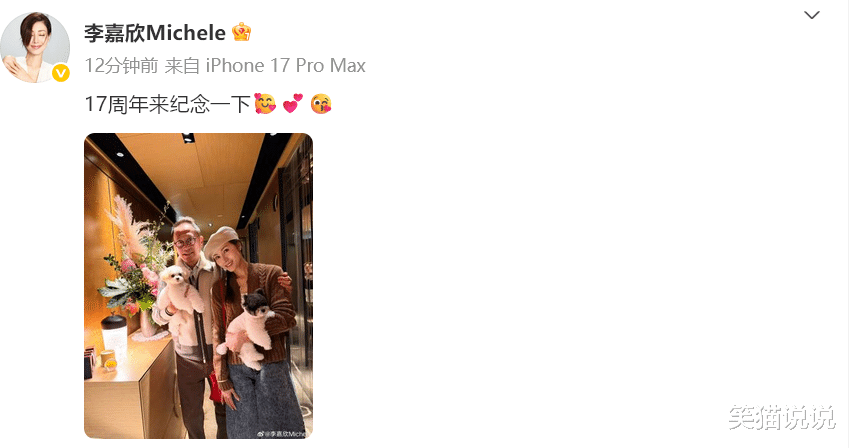849x448 pixels.
Task: Open the iPhone 17 Pro Max source link
Action: click(286, 66)
